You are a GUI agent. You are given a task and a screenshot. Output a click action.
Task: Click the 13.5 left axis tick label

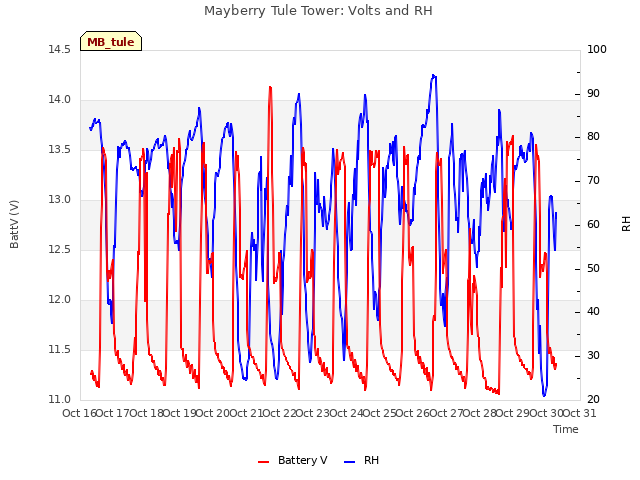(59, 149)
